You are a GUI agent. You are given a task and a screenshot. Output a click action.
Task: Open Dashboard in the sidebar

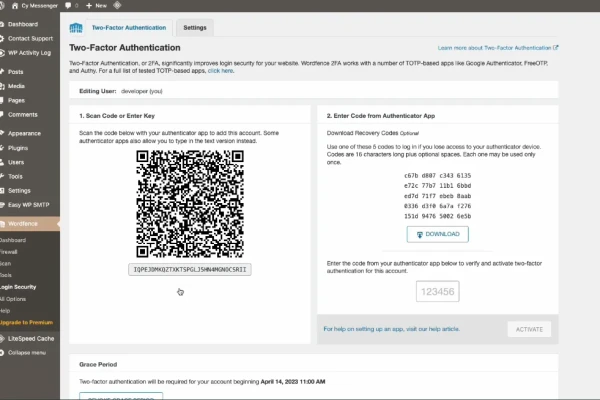pyautogui.click(x=23, y=24)
